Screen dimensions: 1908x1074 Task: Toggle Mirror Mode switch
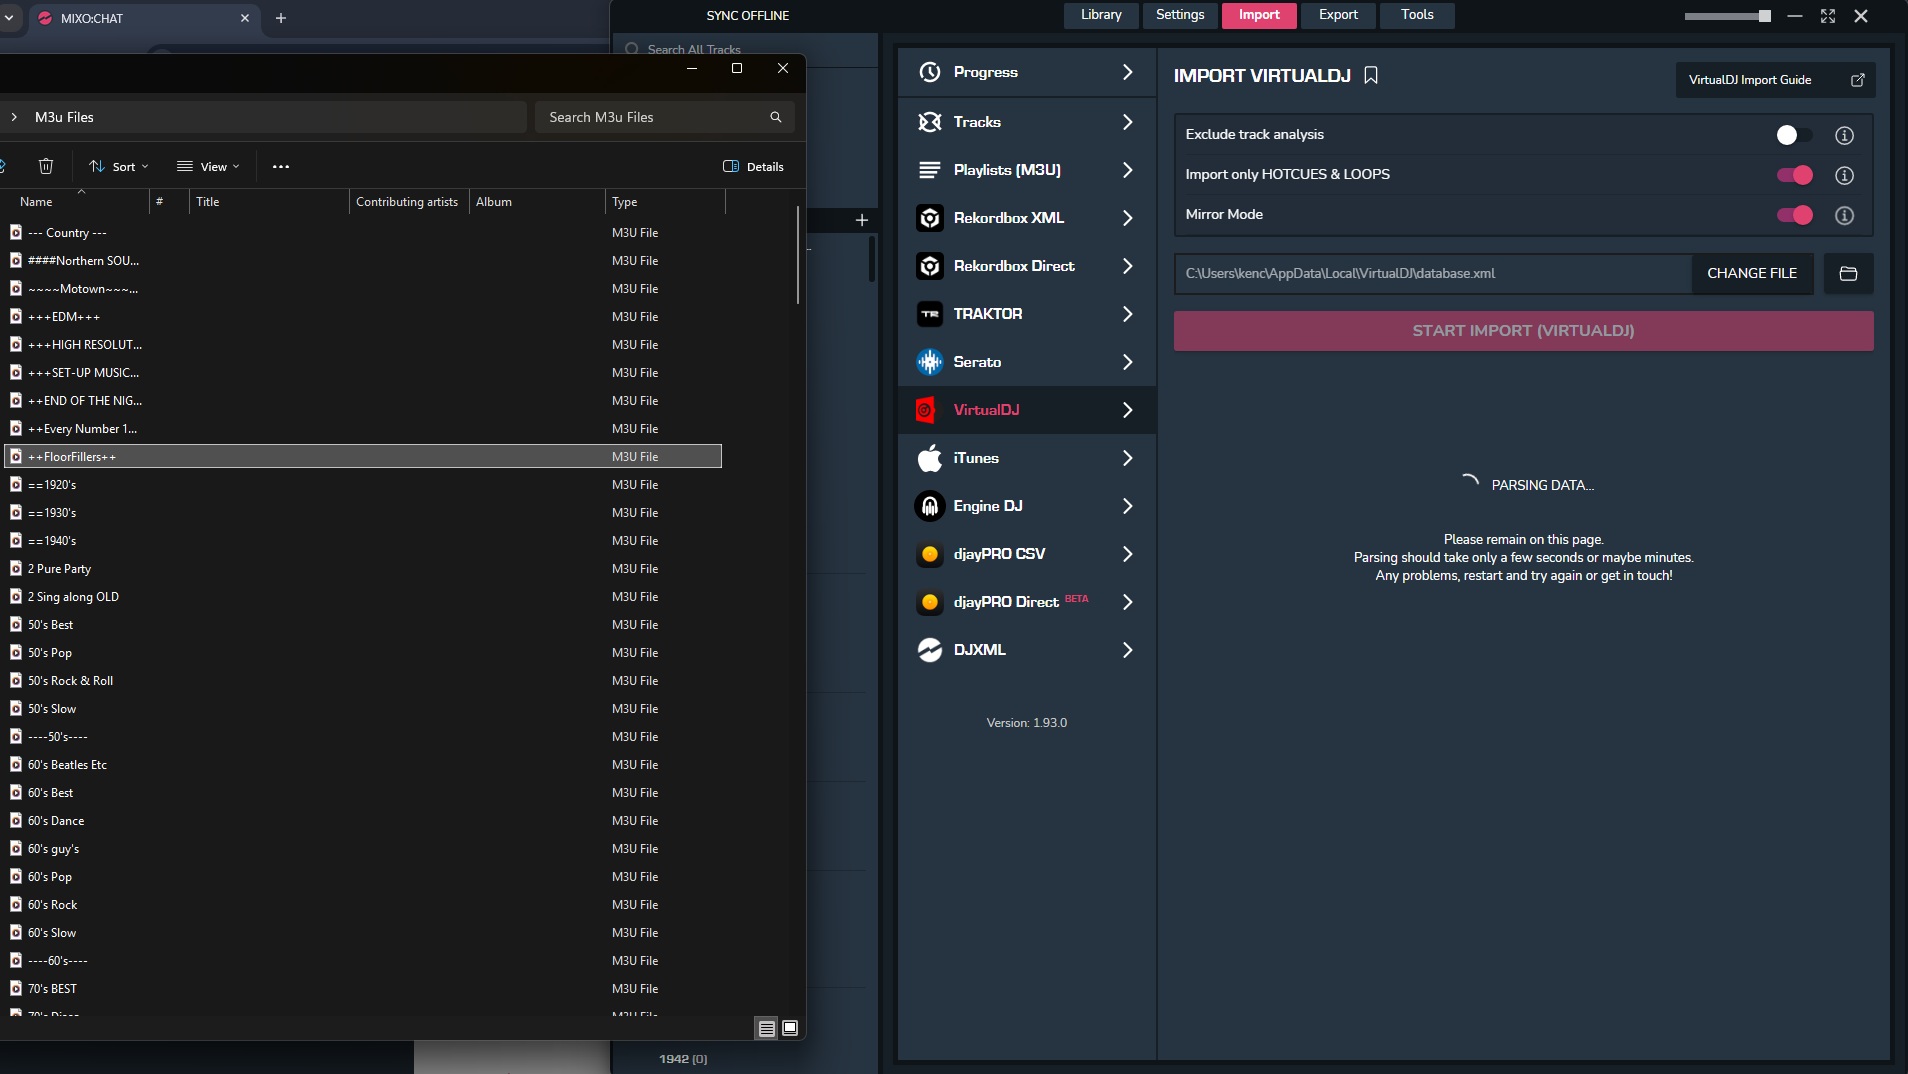[1794, 215]
